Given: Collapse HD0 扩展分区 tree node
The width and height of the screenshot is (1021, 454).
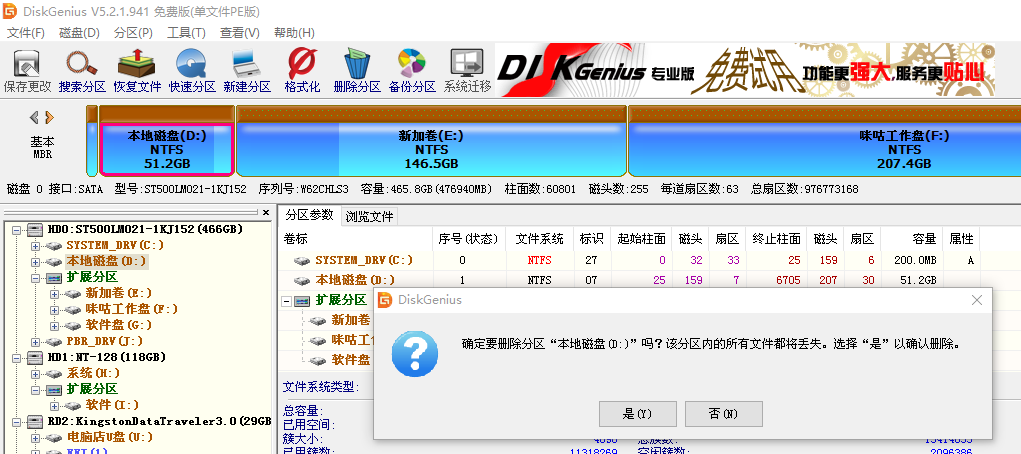Looking at the screenshot, I should pyautogui.click(x=35, y=278).
